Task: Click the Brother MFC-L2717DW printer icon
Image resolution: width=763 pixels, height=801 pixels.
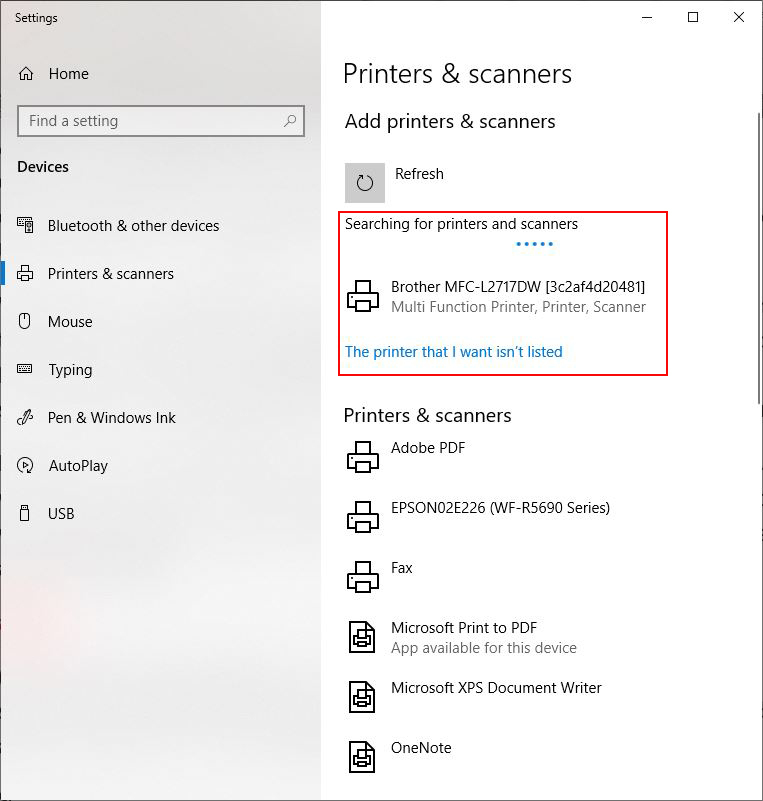Action: (x=363, y=296)
